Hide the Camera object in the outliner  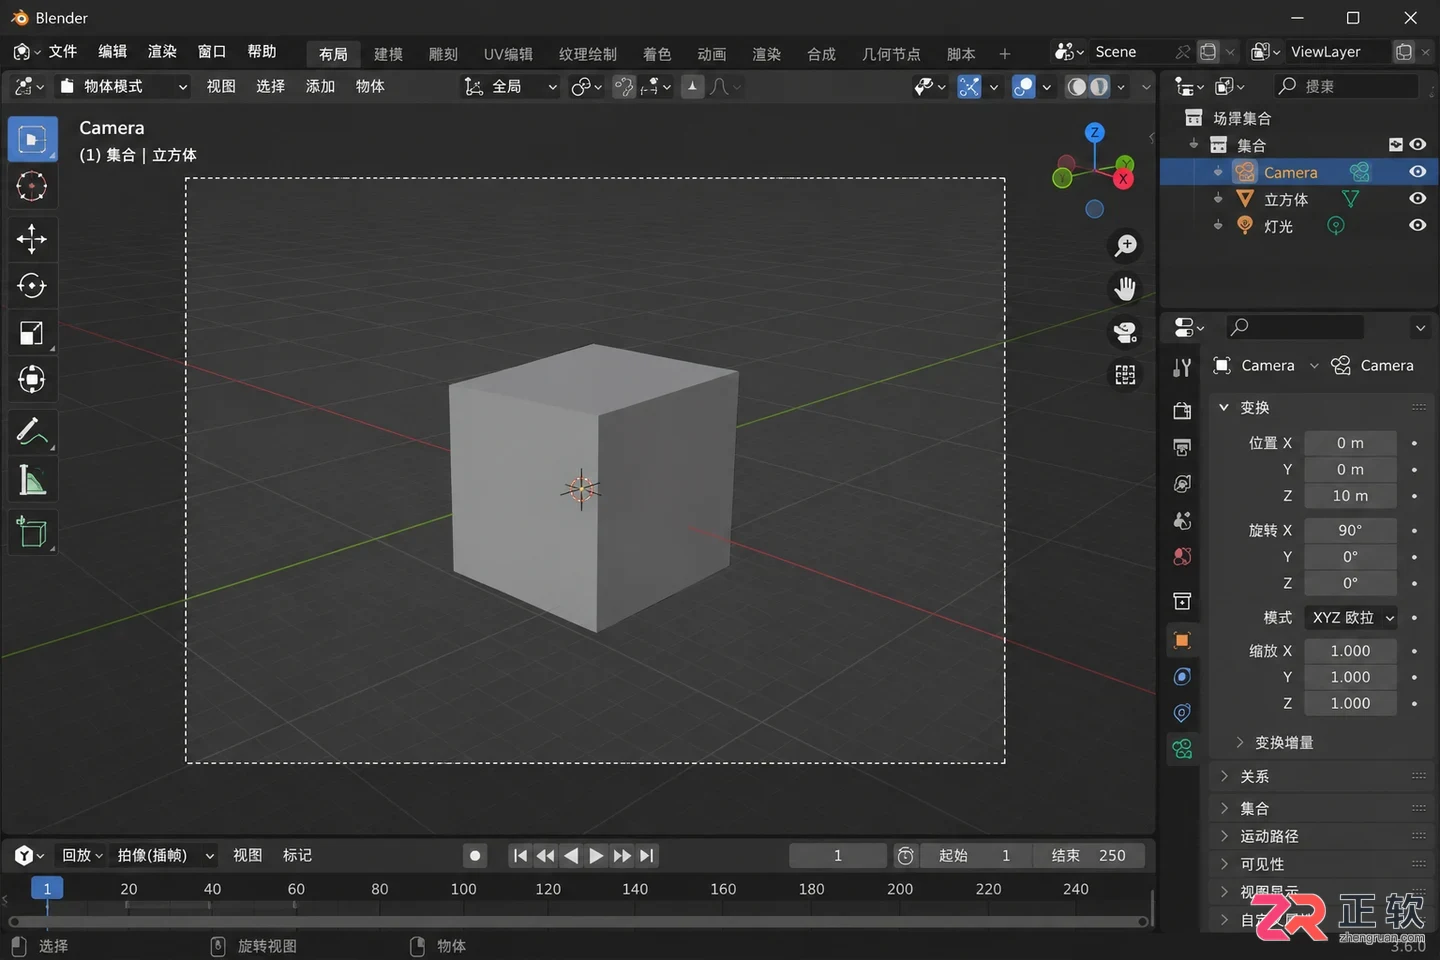[x=1417, y=172]
